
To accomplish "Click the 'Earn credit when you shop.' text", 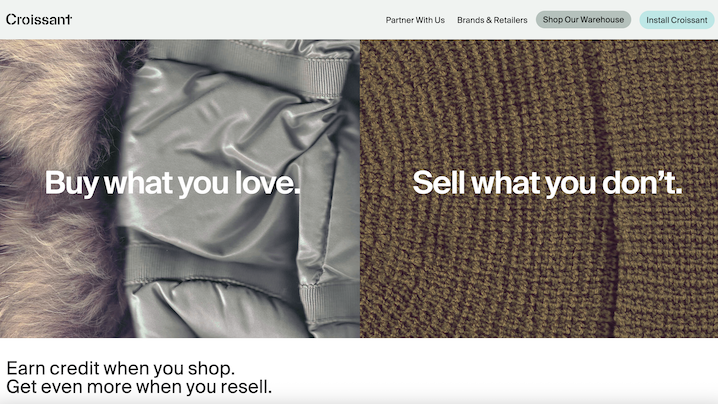I will point(120,368).
